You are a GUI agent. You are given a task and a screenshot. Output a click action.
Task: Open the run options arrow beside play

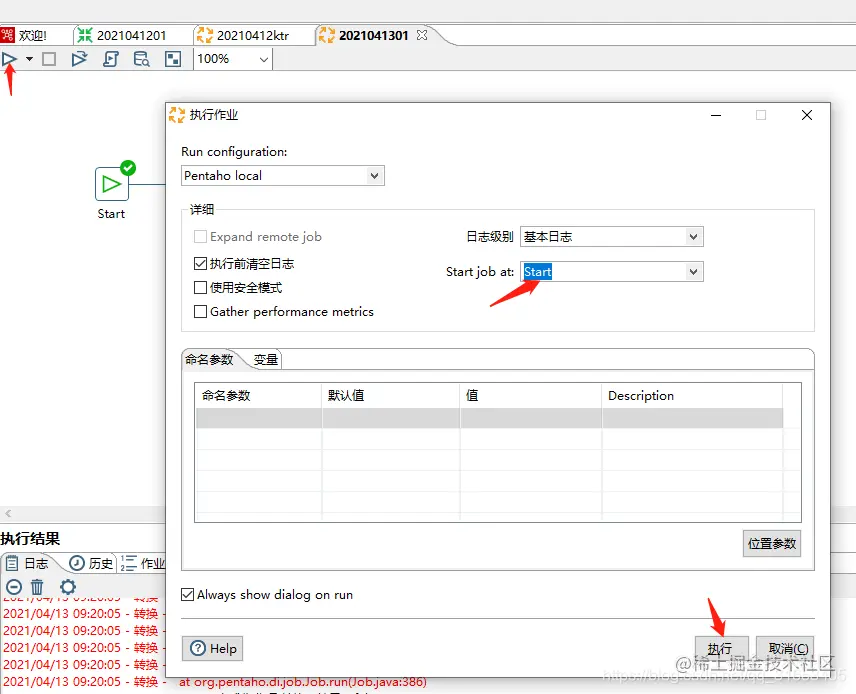coord(29,59)
